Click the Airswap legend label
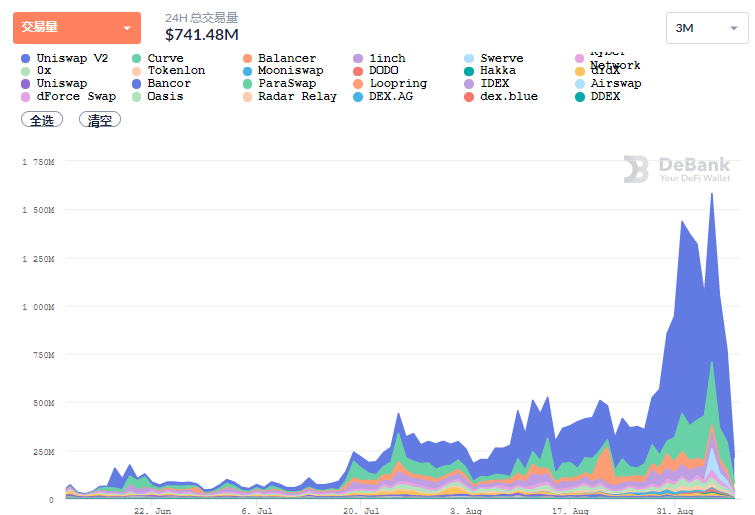Image resolution: width=755 pixels, height=515 pixels. [x=616, y=83]
